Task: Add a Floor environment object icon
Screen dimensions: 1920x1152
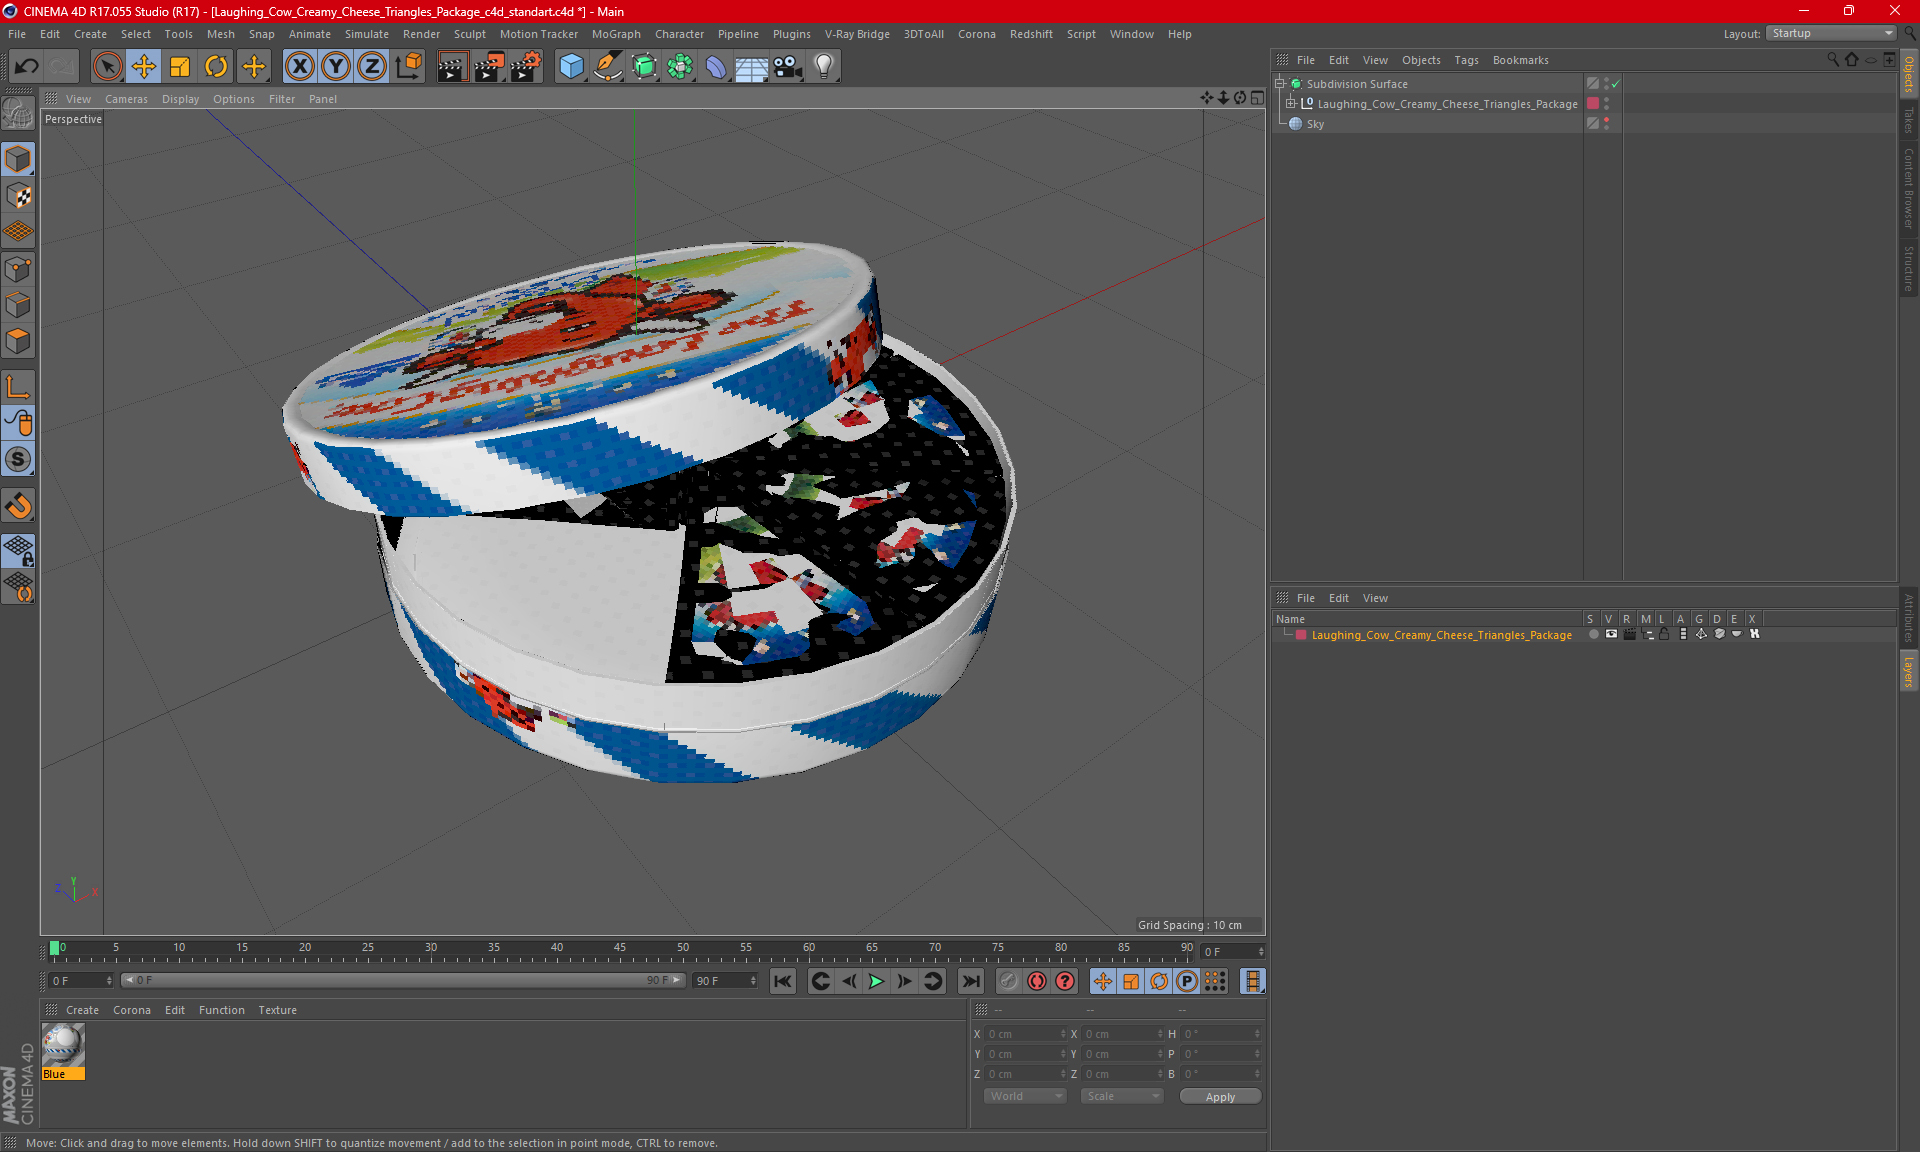Action: coord(752,67)
